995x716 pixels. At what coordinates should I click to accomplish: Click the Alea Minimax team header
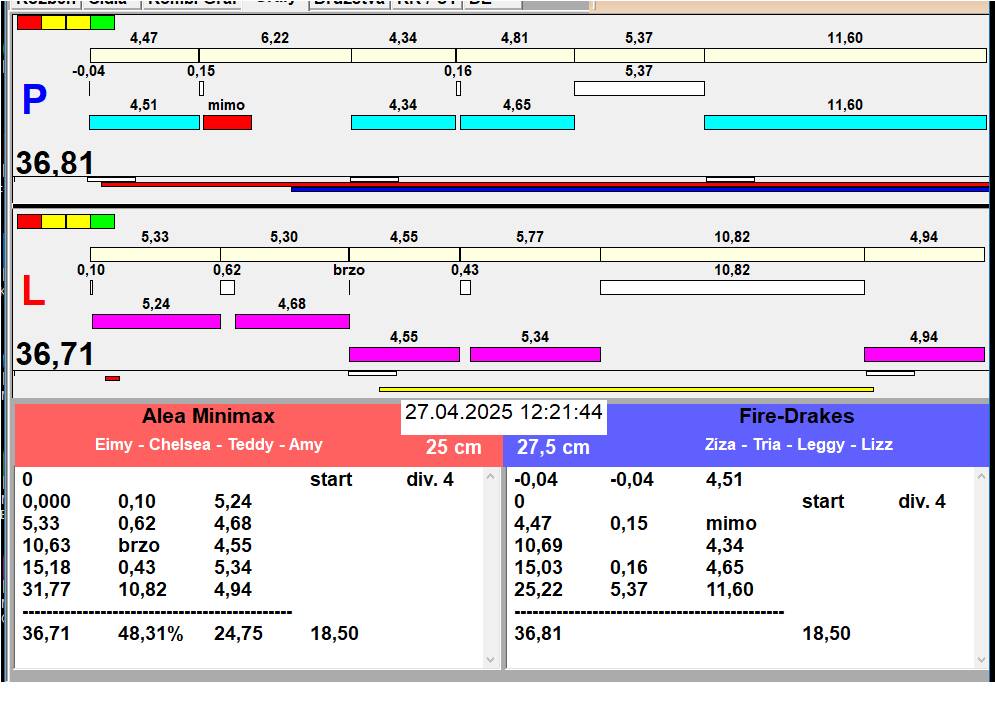[208, 417]
